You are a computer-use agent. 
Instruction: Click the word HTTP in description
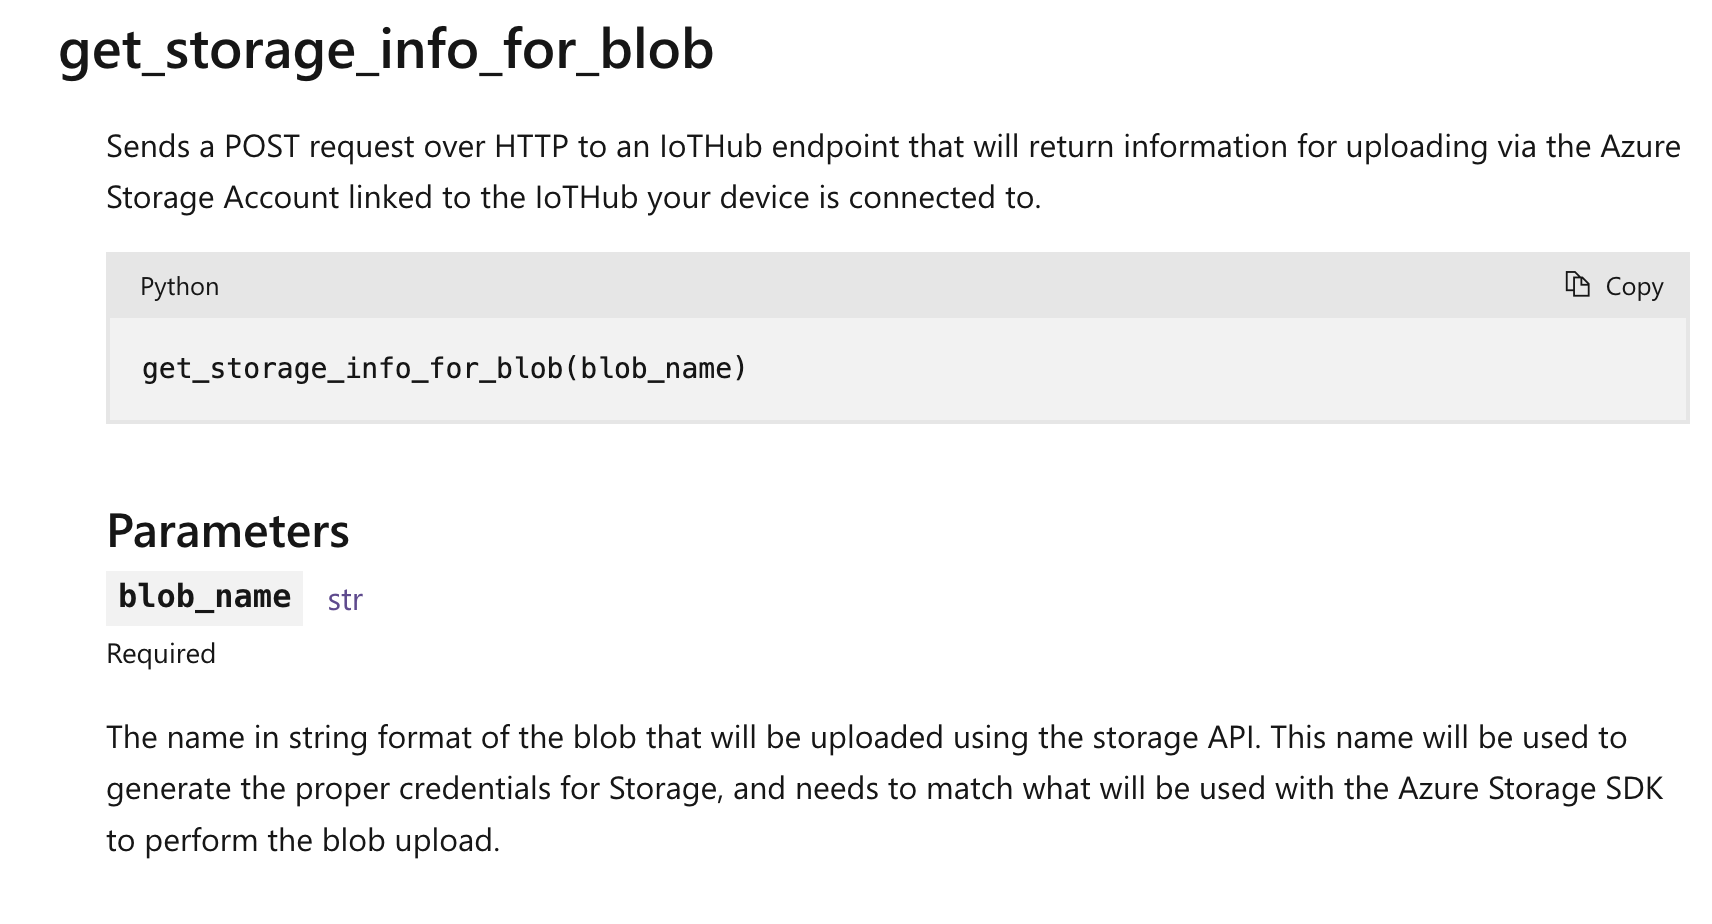point(531,147)
